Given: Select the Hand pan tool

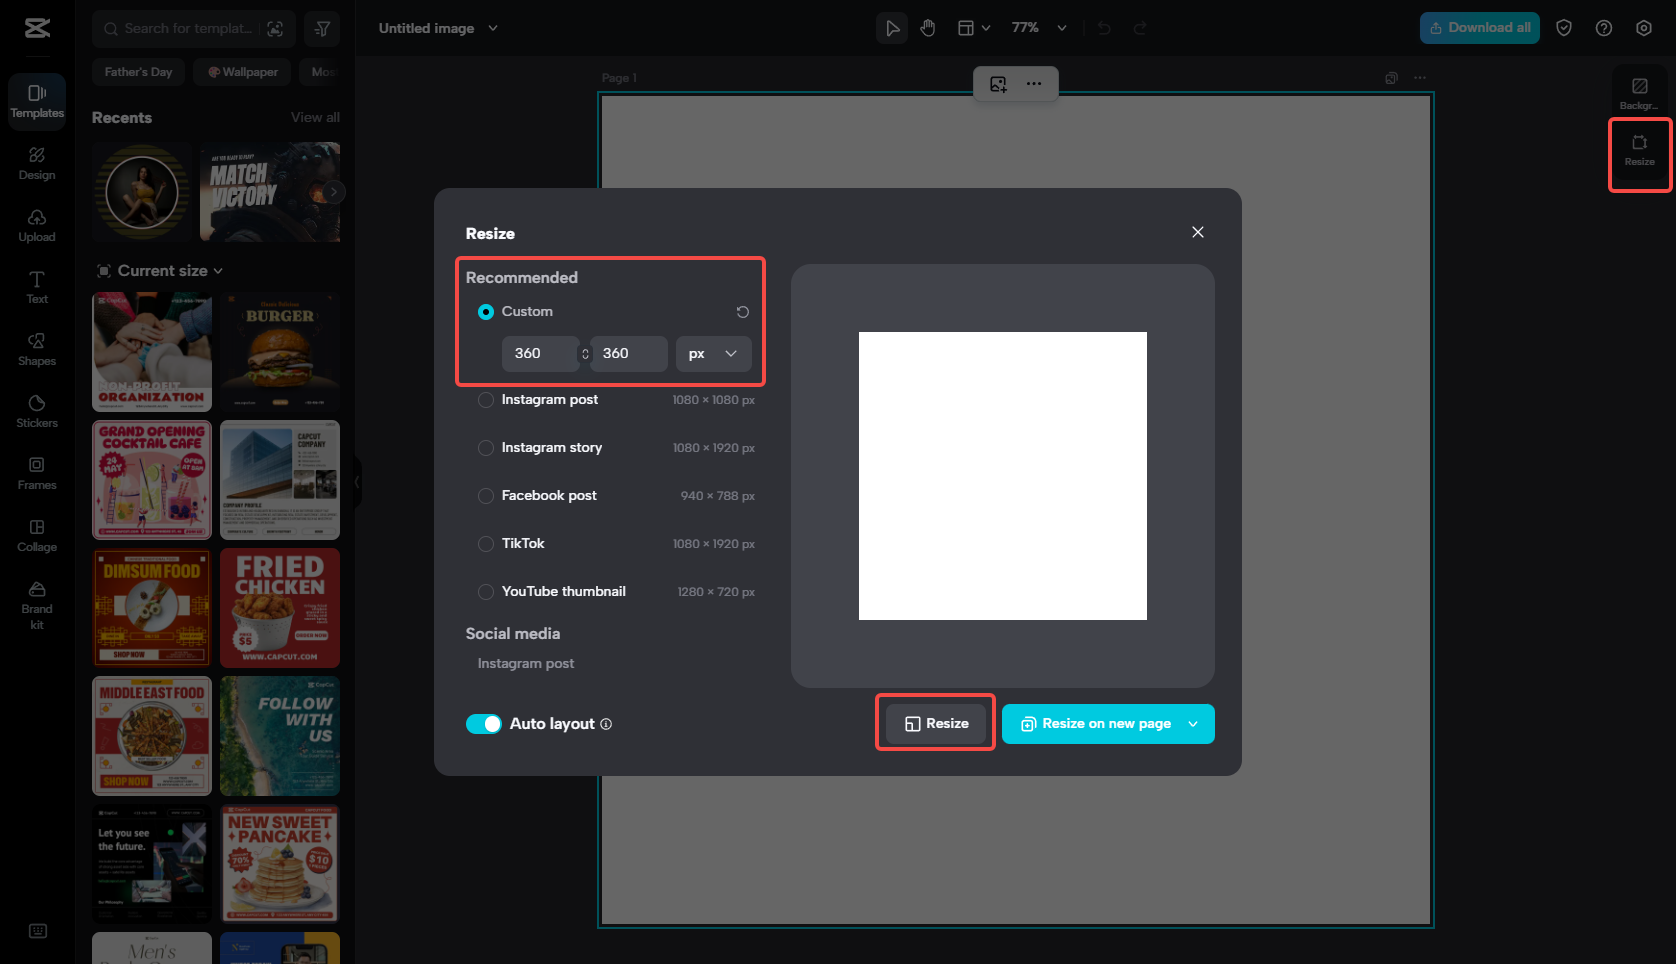Looking at the screenshot, I should (927, 27).
